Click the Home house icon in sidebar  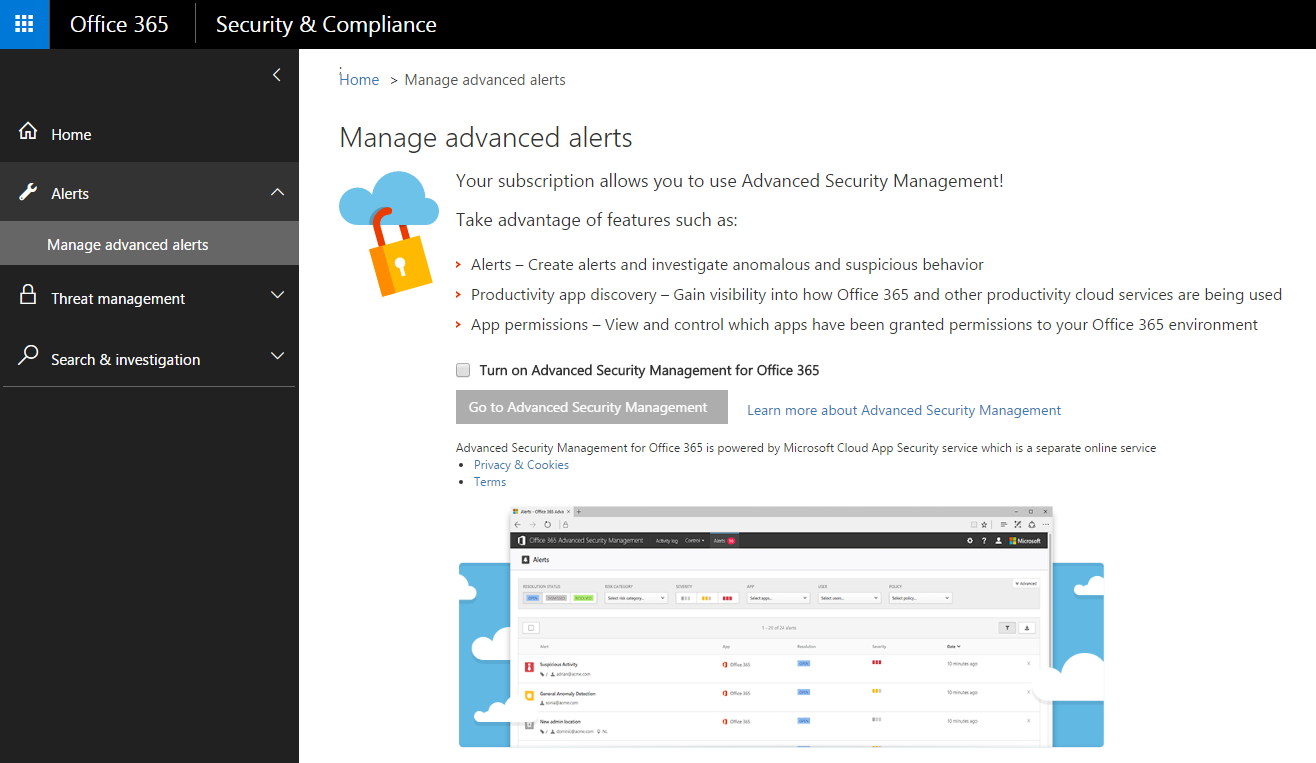pyautogui.click(x=28, y=130)
